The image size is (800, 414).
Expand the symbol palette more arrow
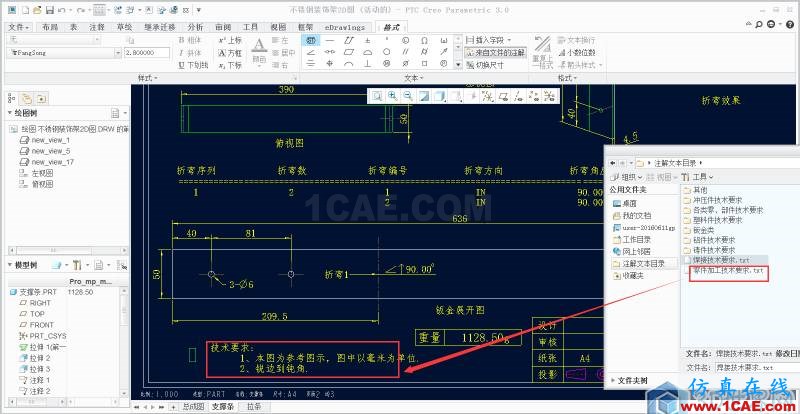point(458,65)
